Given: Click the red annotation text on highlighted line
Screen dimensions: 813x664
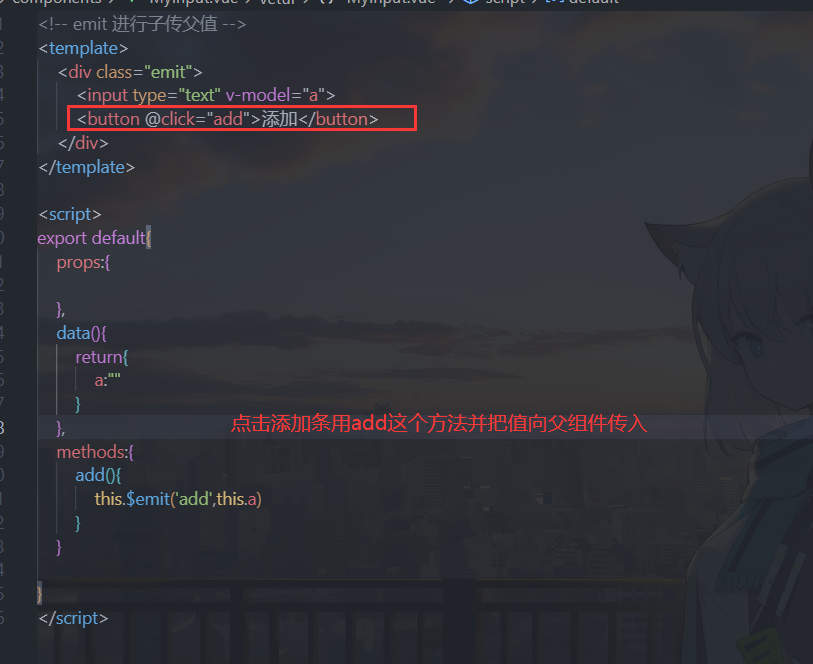Looking at the screenshot, I should pyautogui.click(x=439, y=423).
